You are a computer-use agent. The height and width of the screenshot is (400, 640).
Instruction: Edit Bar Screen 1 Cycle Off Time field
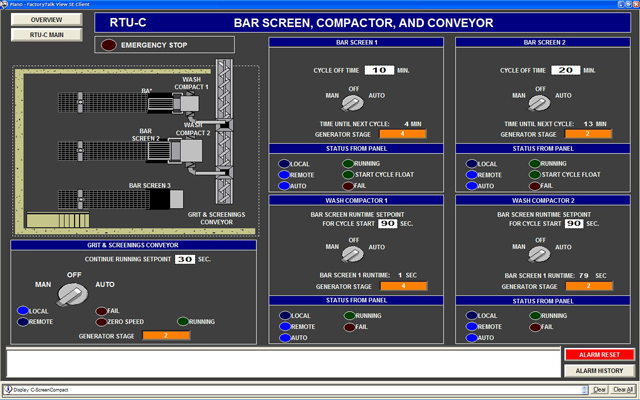point(378,70)
